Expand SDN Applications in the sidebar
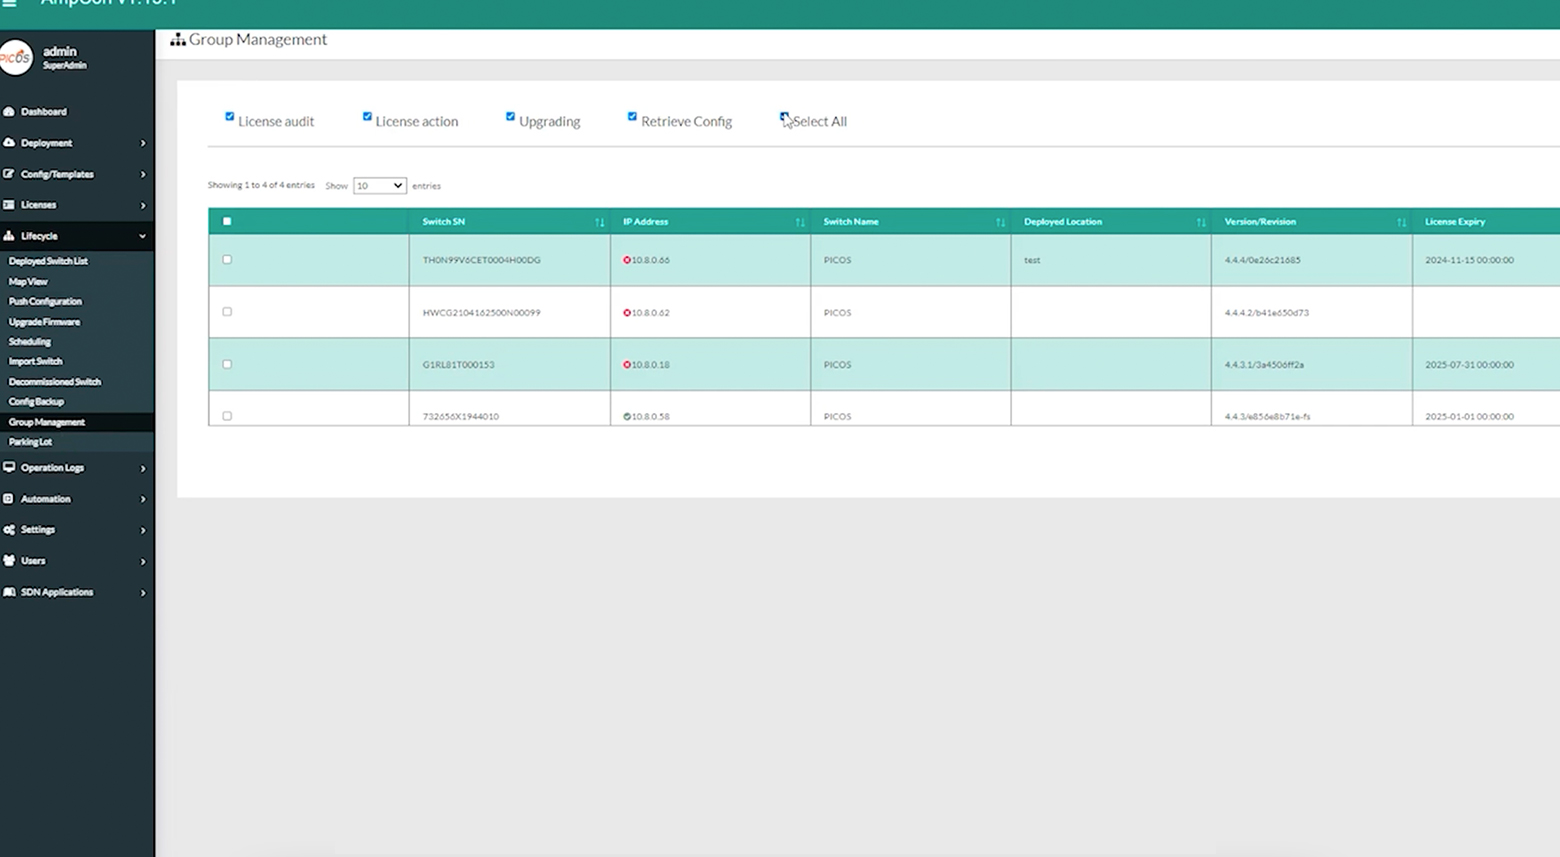 [10, 591]
